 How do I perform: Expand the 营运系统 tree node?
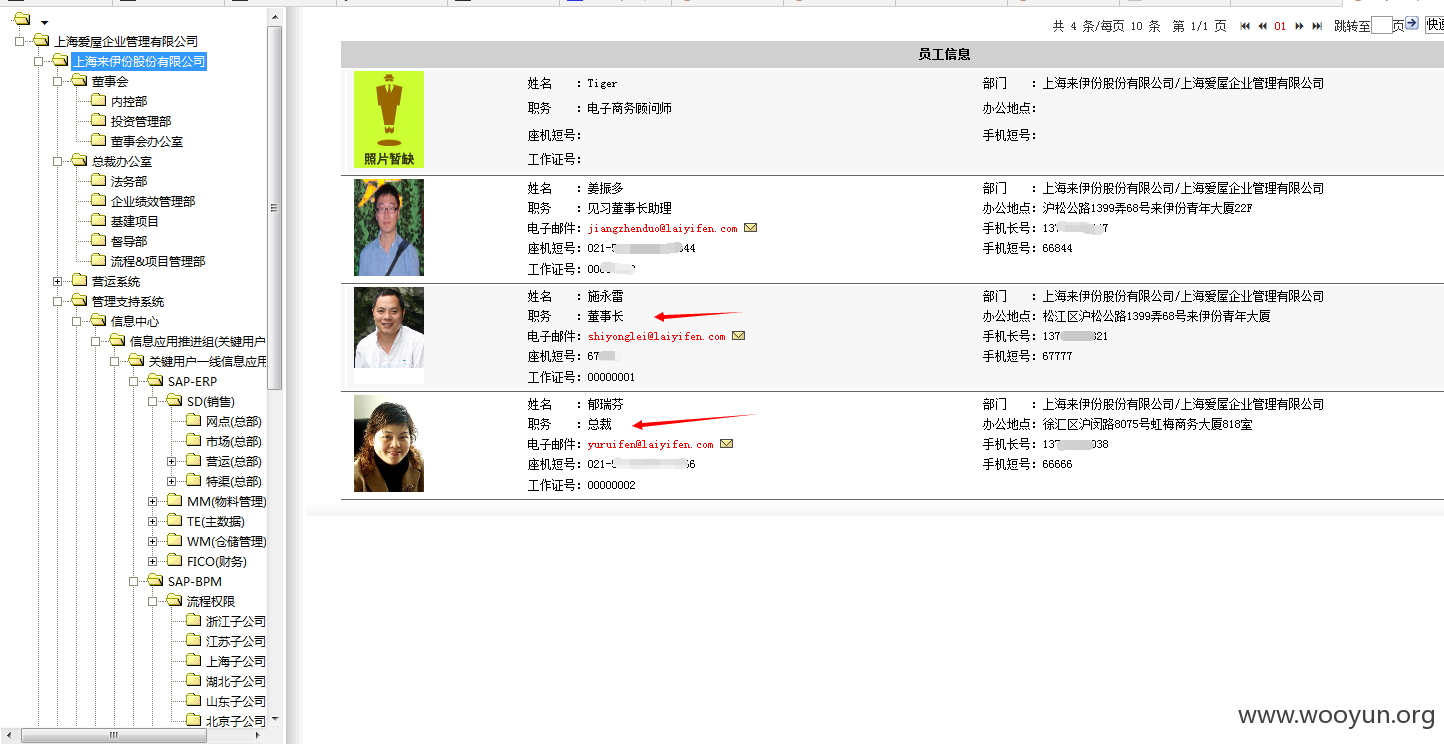point(57,281)
